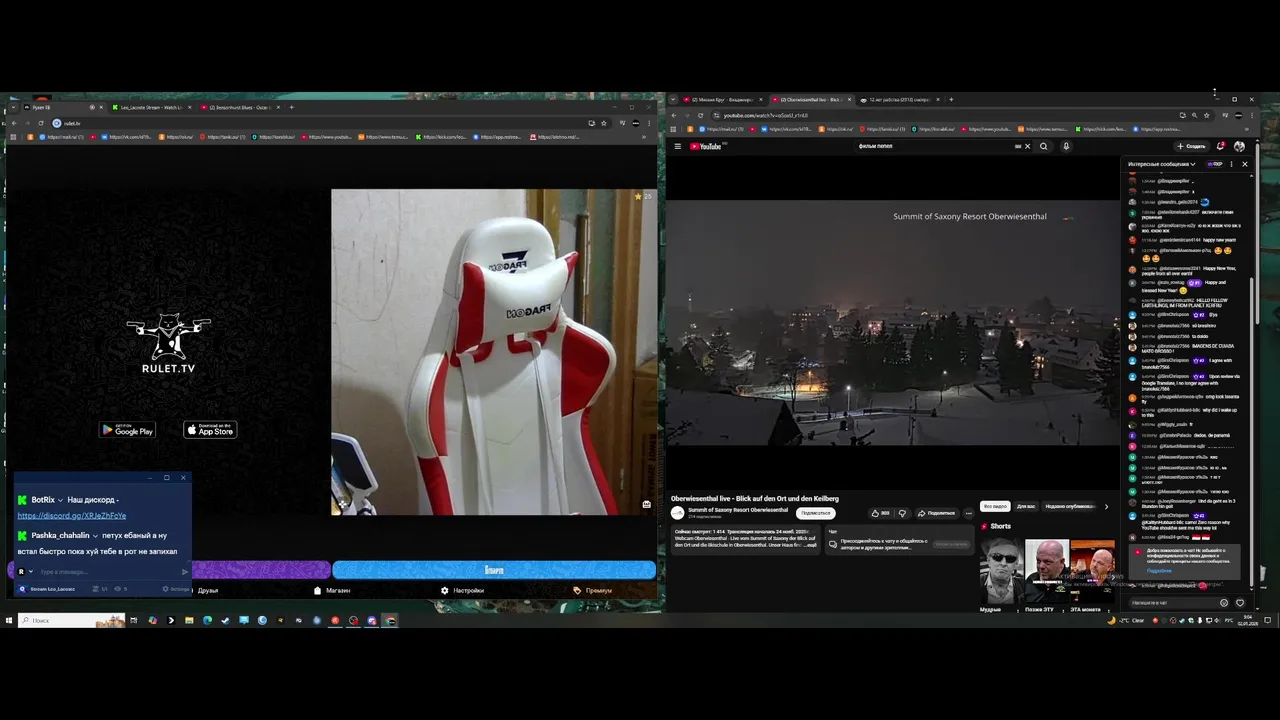Open Настройки on Rulet.tv
1280x720 pixels.
point(462,590)
